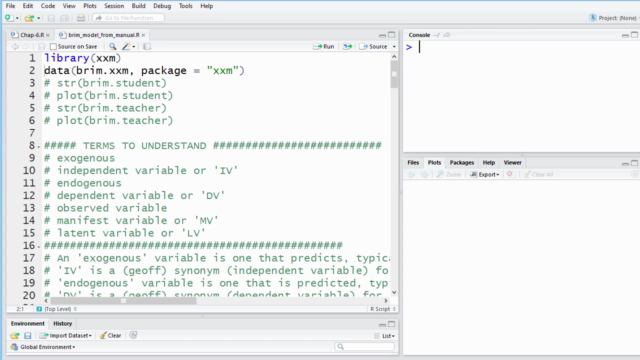Click the Plots Zoom button
This screenshot has width=640, height=360.
pos(449,175)
